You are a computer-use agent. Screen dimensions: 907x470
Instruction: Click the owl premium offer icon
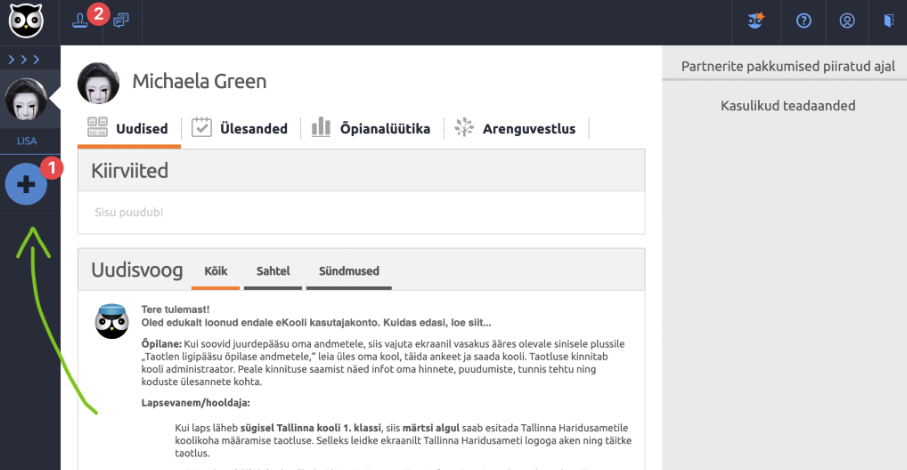tap(757, 21)
